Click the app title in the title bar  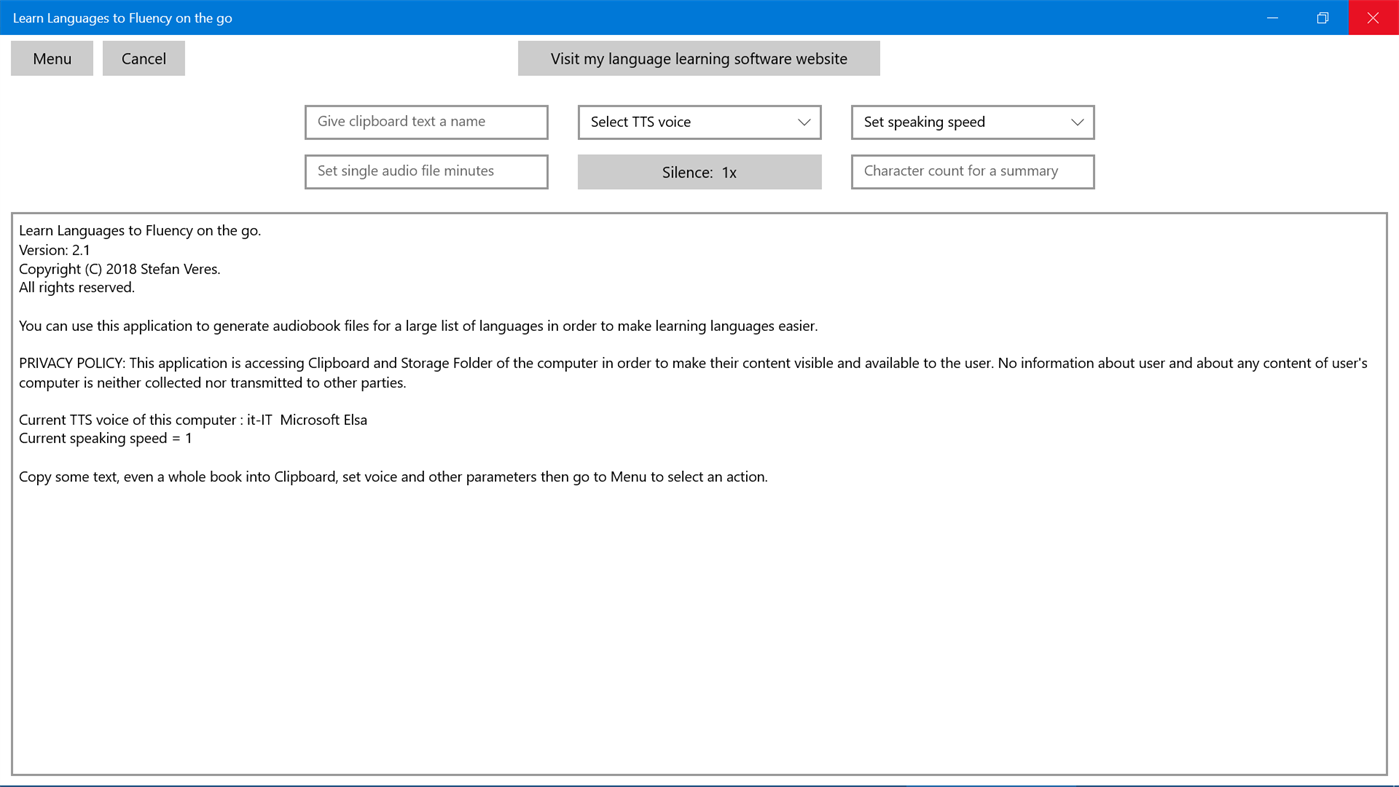pyautogui.click(x=122, y=17)
